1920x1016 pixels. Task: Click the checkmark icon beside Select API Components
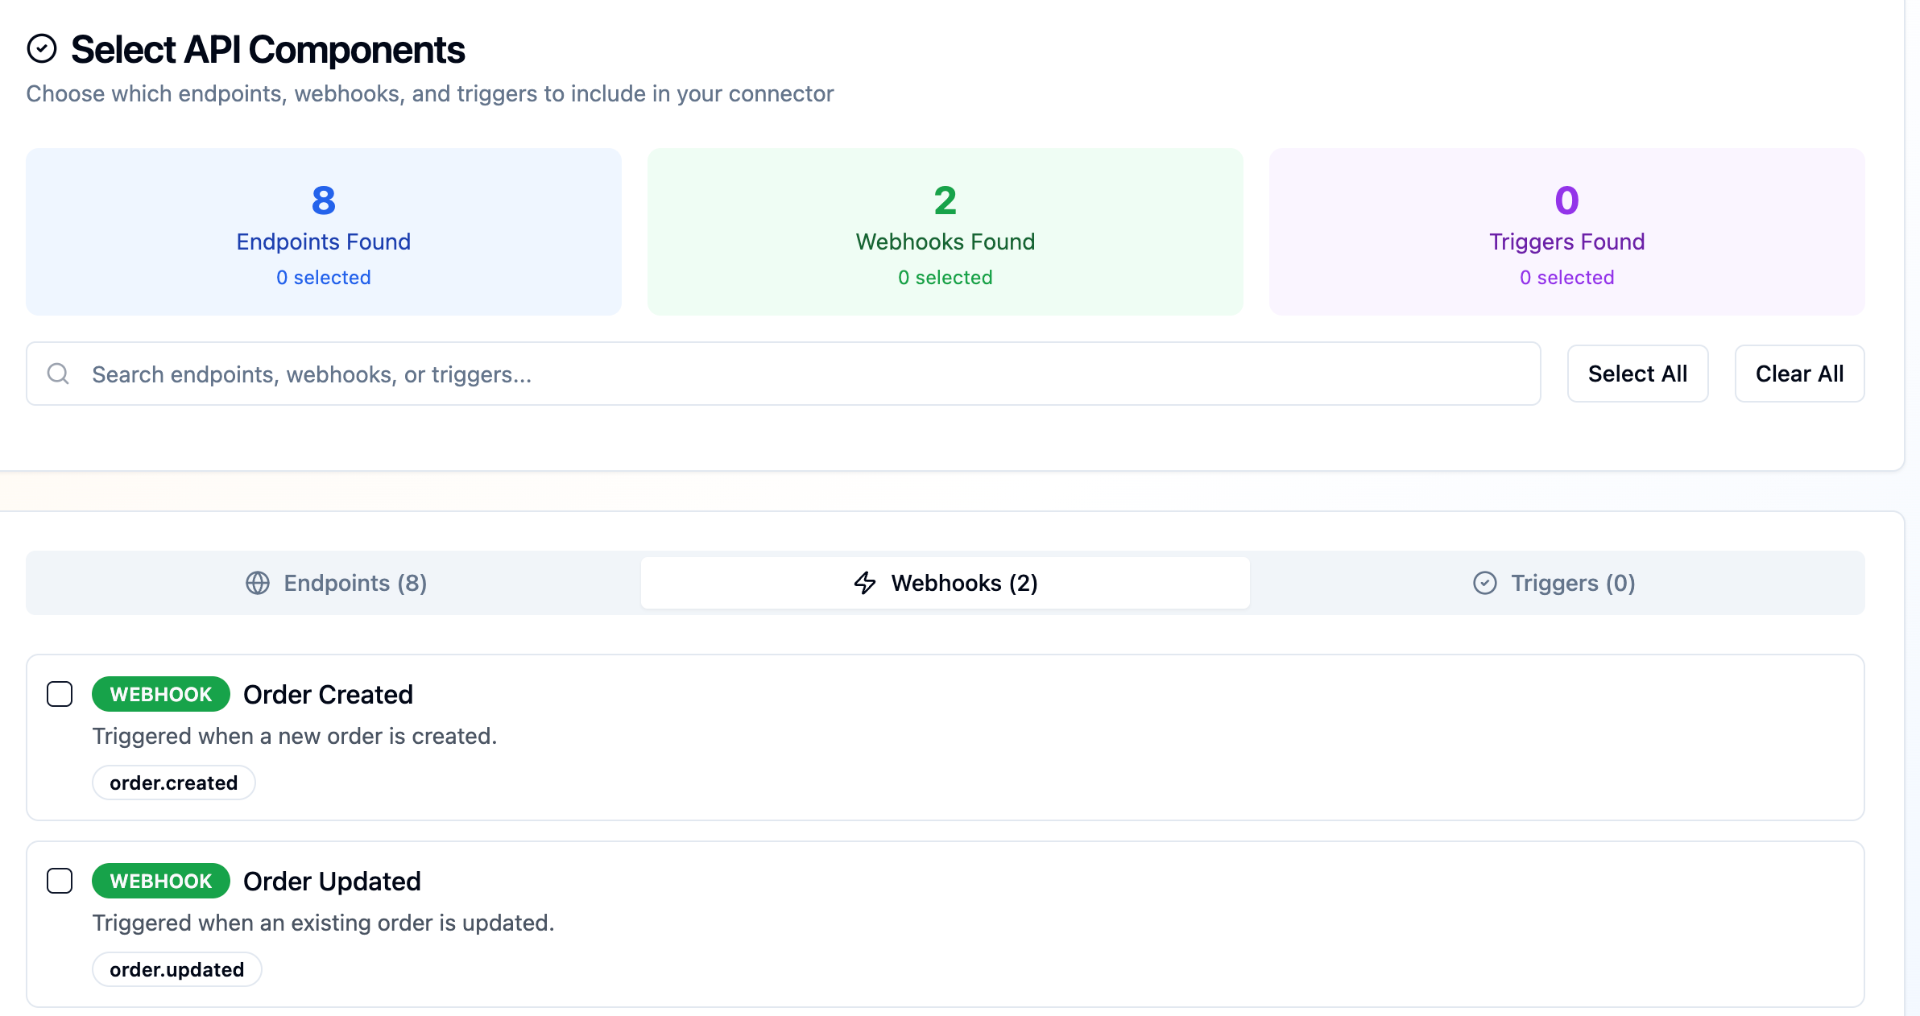pos(41,47)
